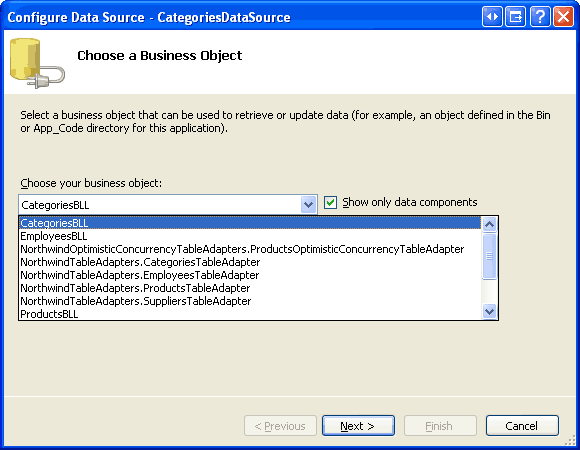580x450 pixels.
Task: Open the Help question mark button
Action: point(540,17)
